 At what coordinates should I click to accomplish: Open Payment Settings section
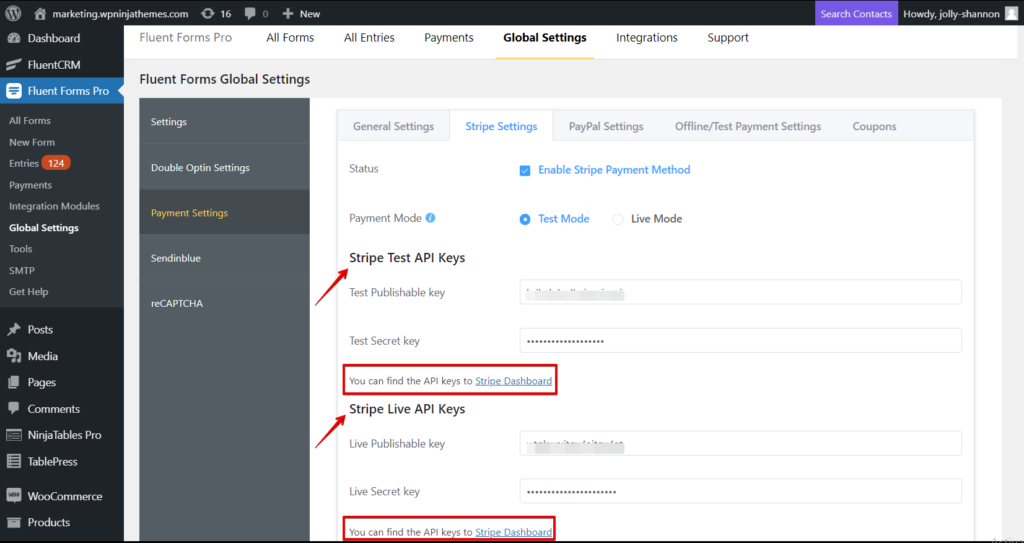[x=225, y=212]
